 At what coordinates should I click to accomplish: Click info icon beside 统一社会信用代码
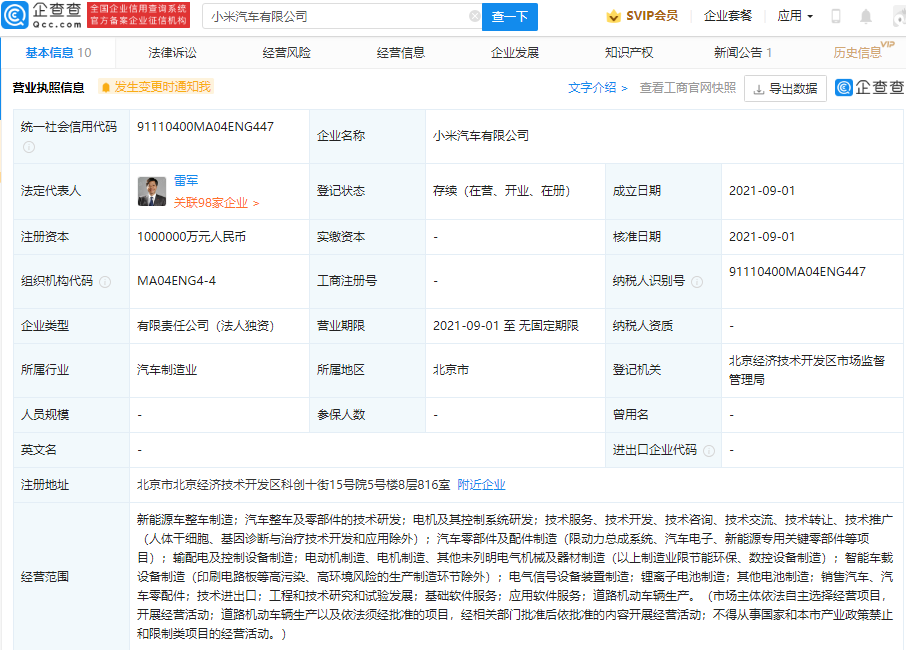click(x=29, y=147)
